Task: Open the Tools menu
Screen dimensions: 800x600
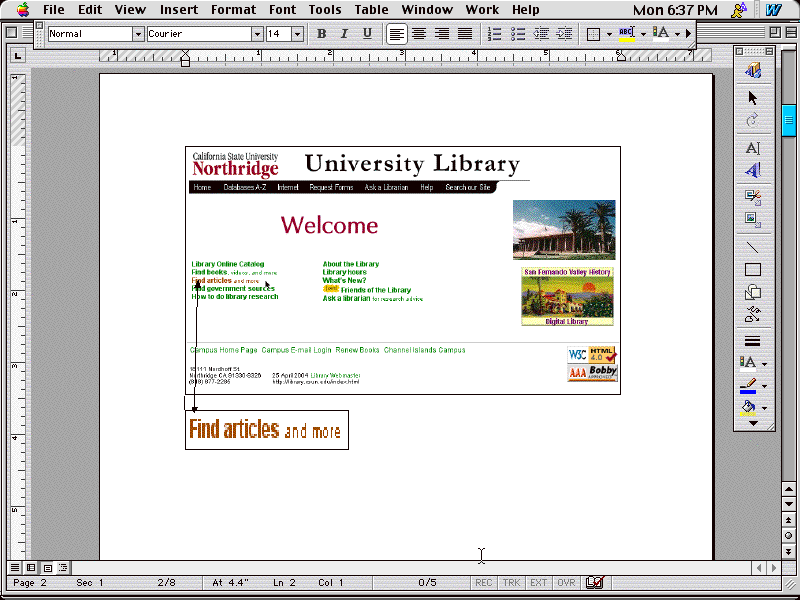Action: 324,10
